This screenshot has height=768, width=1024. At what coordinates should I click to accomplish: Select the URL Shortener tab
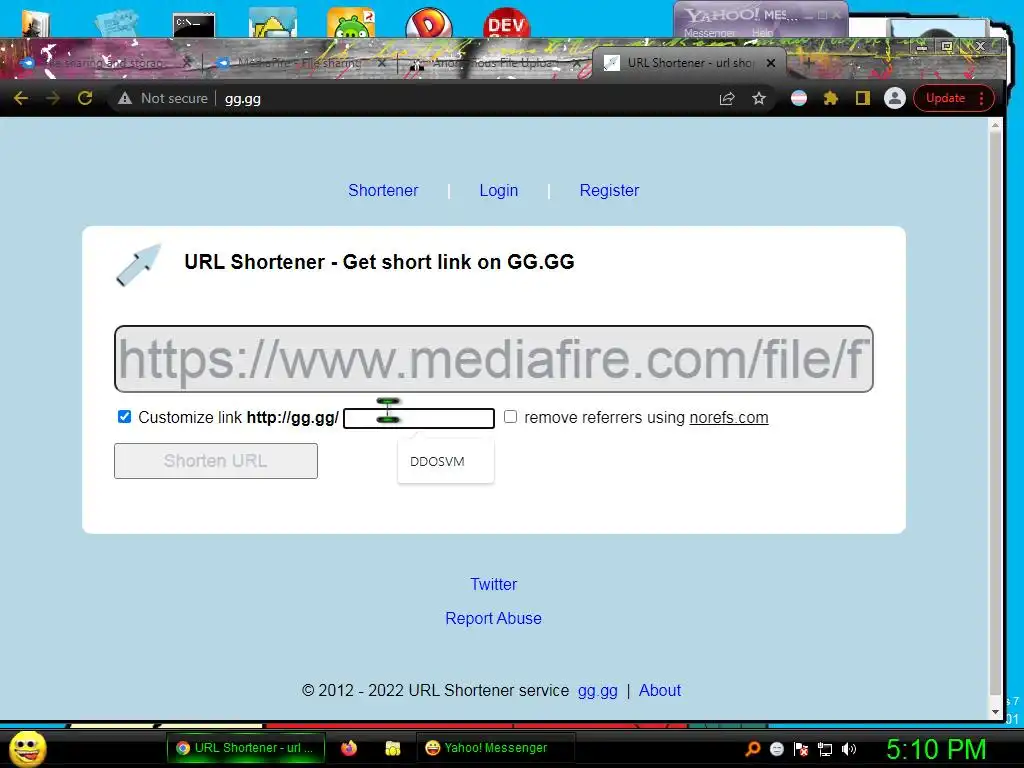689,63
